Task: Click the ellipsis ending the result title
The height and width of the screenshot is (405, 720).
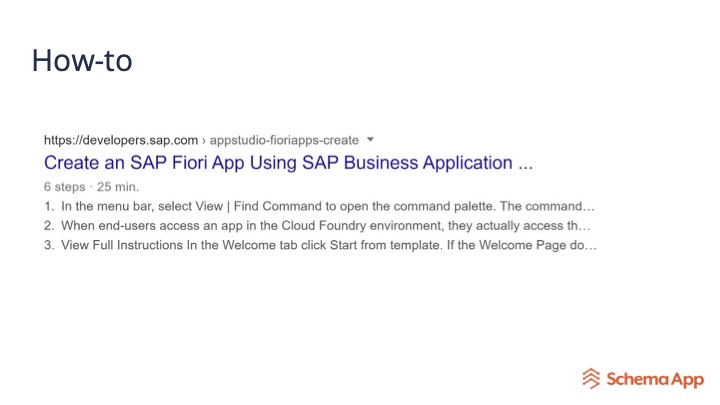Action: click(525, 163)
